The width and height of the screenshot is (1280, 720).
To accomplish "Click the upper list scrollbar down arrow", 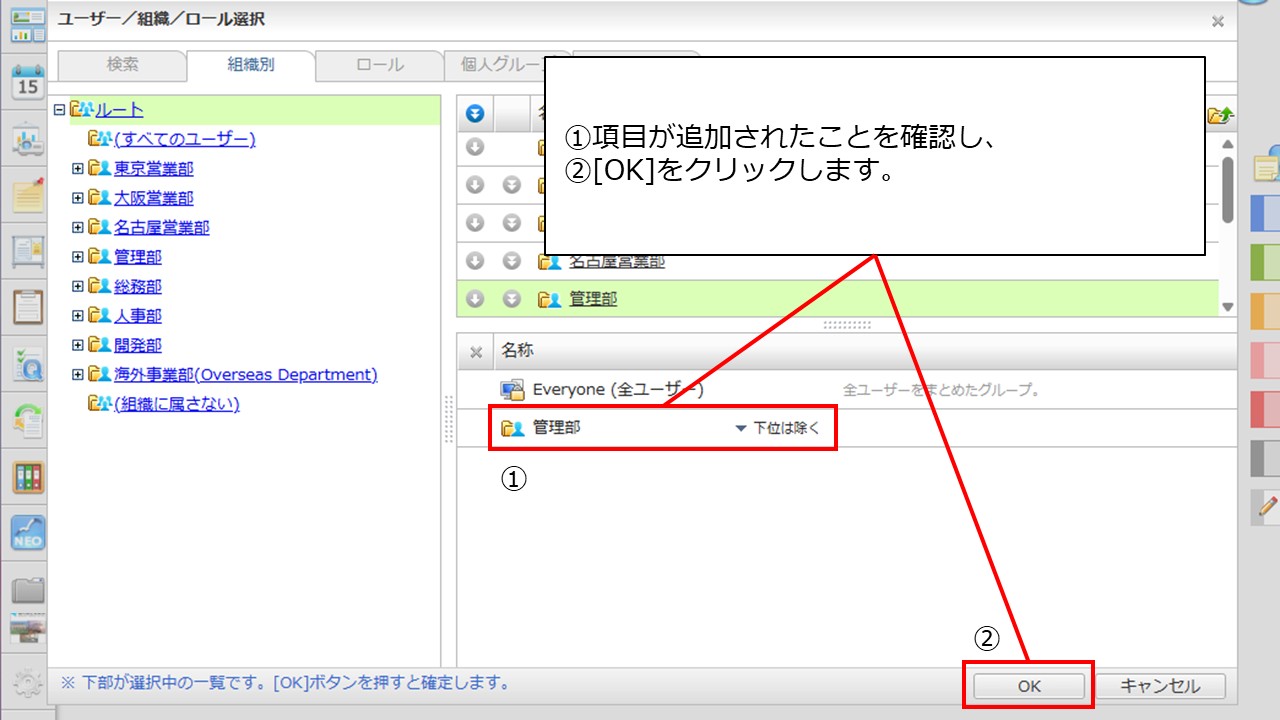I will click(1228, 308).
